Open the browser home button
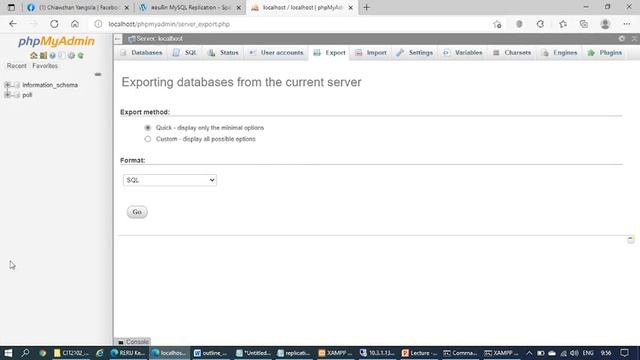The height and width of the screenshot is (360, 640). click(x=75, y=24)
